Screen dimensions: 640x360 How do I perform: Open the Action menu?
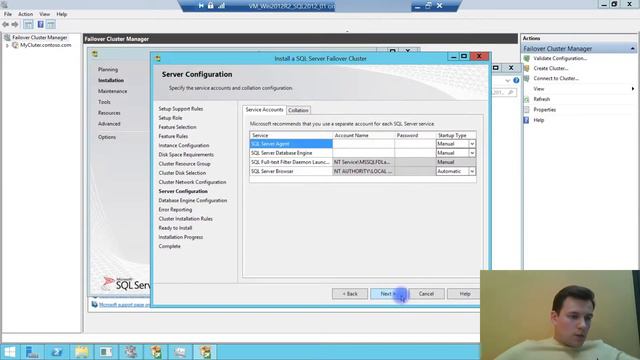pyautogui.click(x=25, y=14)
